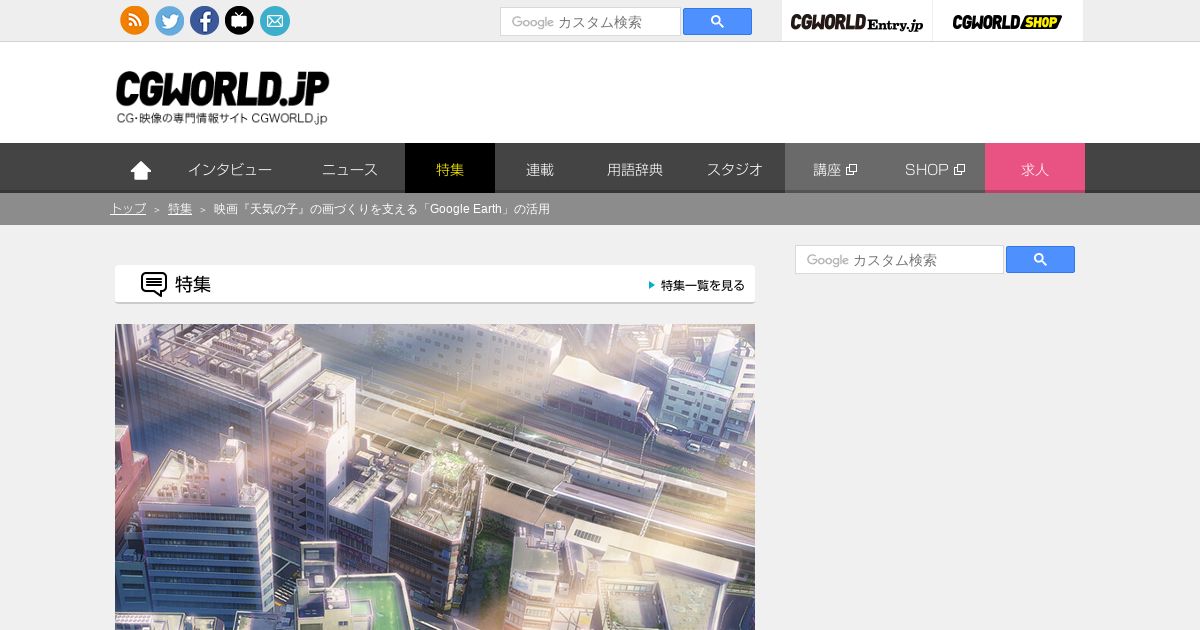Open 特集一覧を見る link
Image resolution: width=1200 pixels, height=630 pixels.
(x=697, y=285)
